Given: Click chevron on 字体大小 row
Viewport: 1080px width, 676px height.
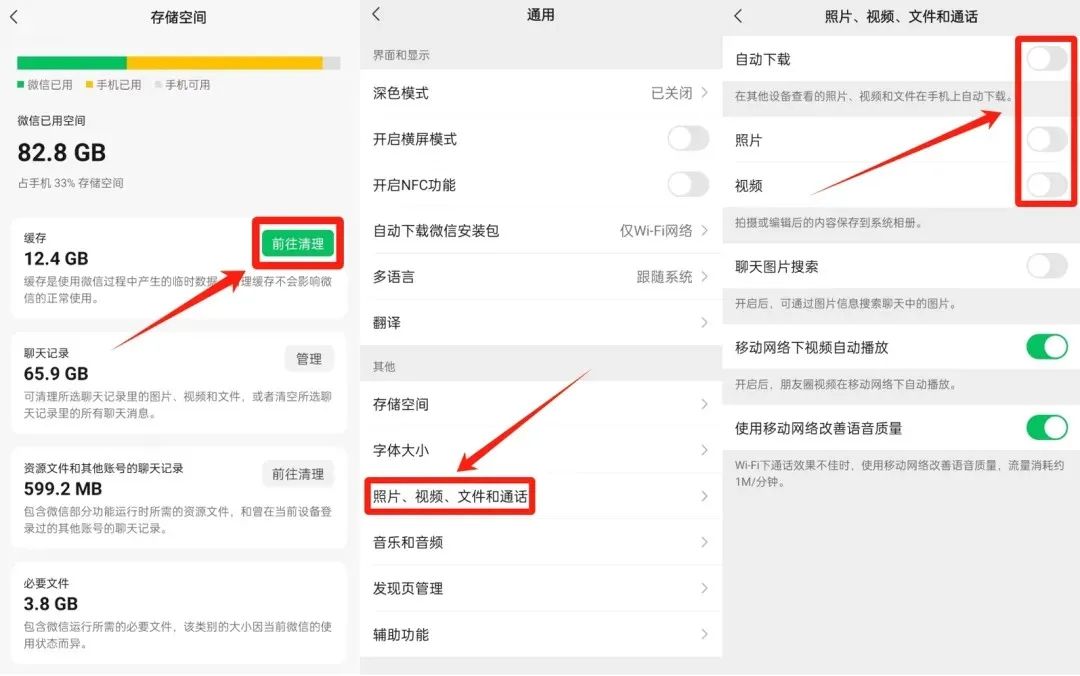Looking at the screenshot, I should pyautogui.click(x=704, y=450).
